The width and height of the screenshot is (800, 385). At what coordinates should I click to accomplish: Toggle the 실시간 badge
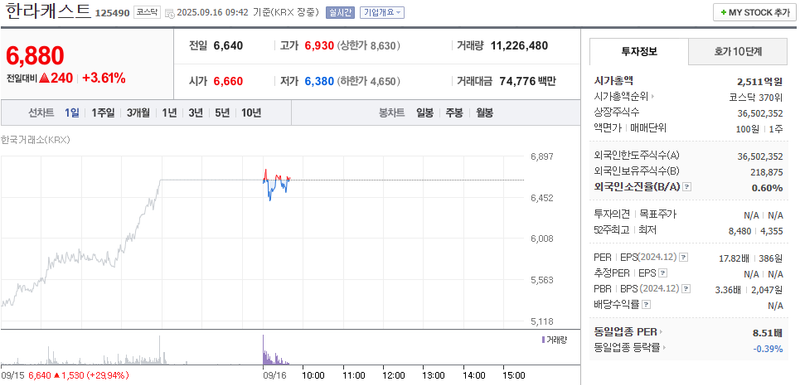341,12
